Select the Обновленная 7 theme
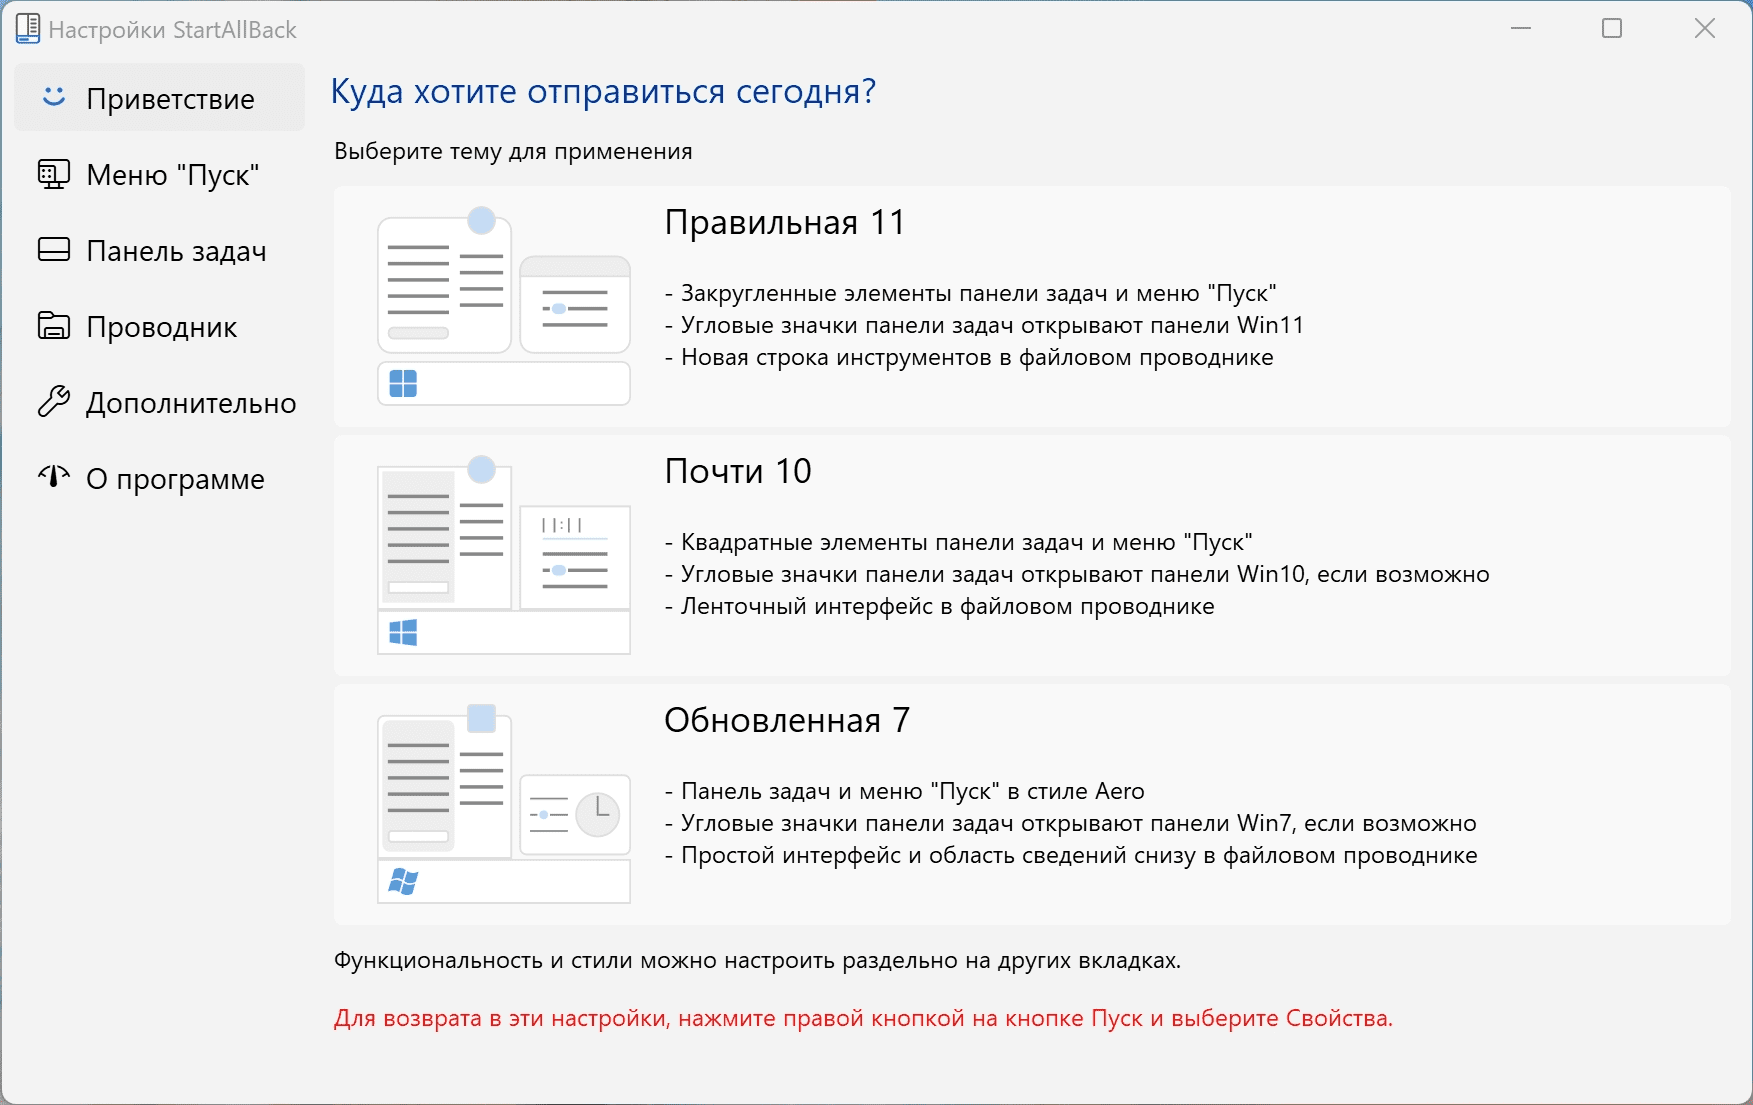The height and width of the screenshot is (1105, 1753). (1032, 804)
